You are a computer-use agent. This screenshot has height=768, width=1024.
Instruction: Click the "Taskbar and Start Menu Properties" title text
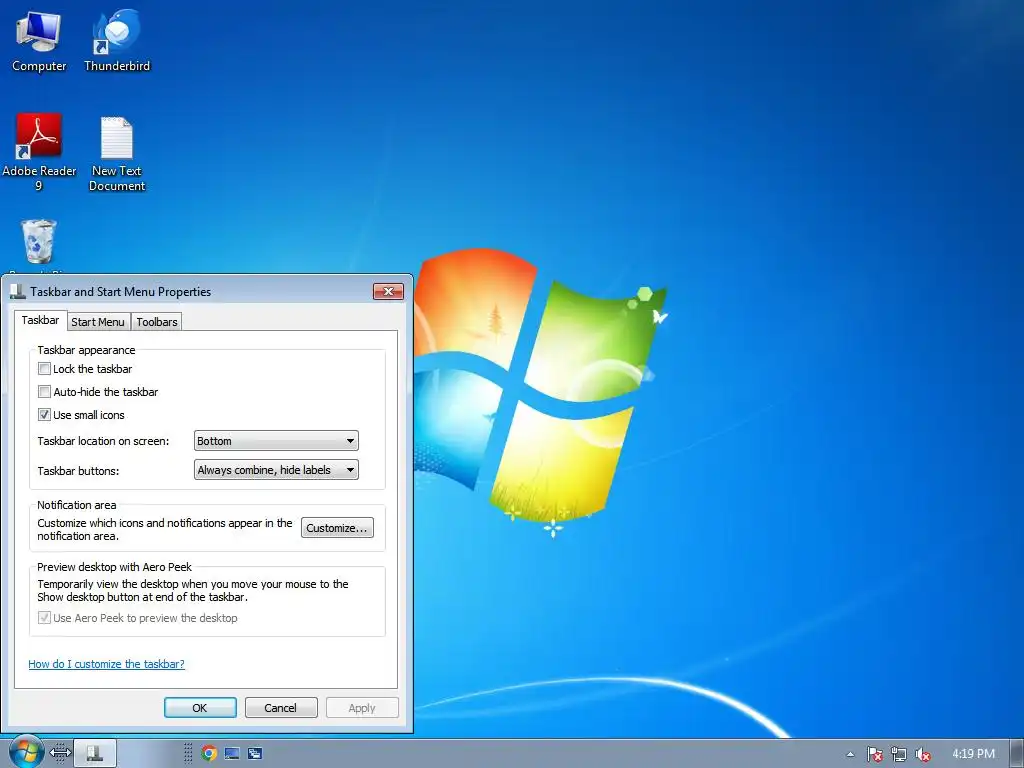coord(121,292)
